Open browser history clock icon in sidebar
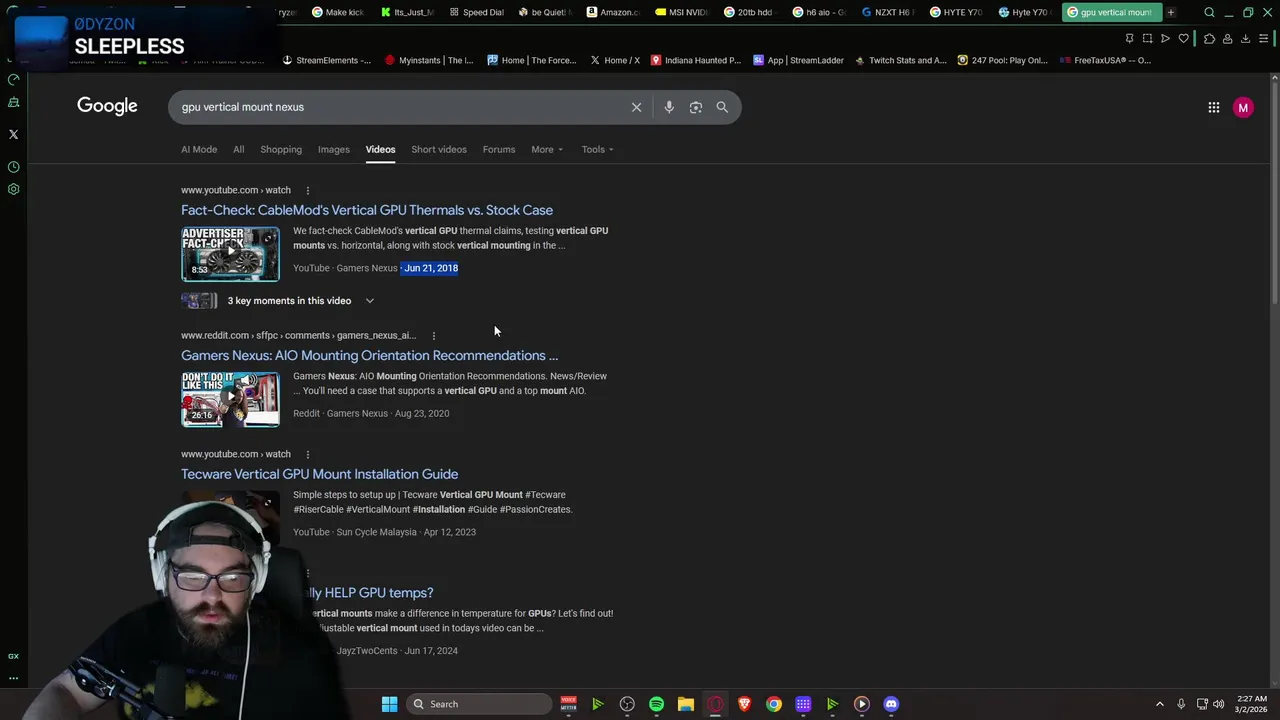Screen dimensions: 1280x720 (13, 167)
